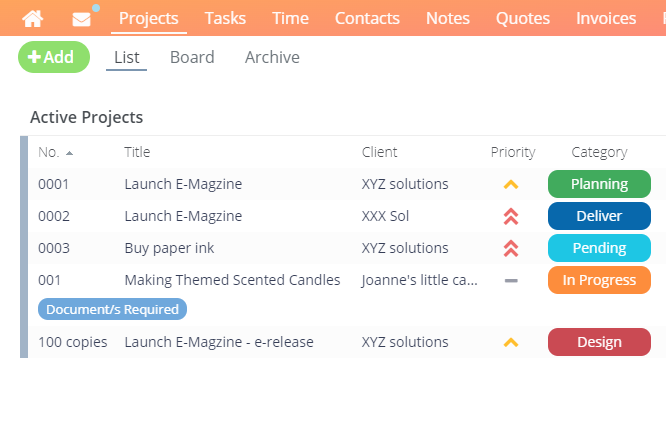Go to the Home icon

tap(32, 19)
